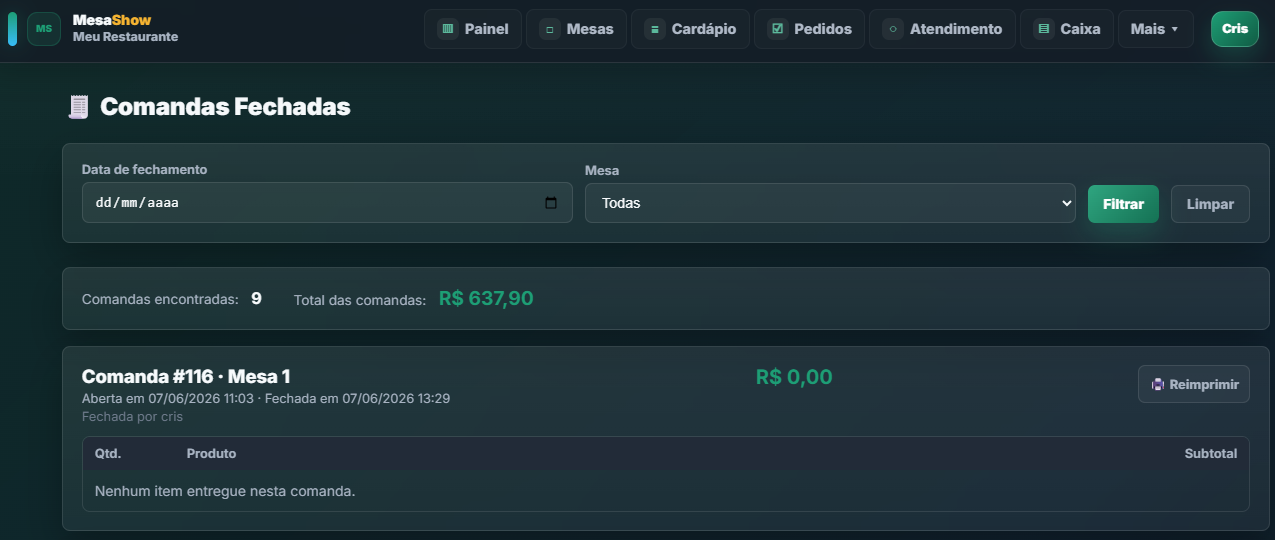Click the MS logo badge
1275x540 pixels.
click(x=44, y=29)
